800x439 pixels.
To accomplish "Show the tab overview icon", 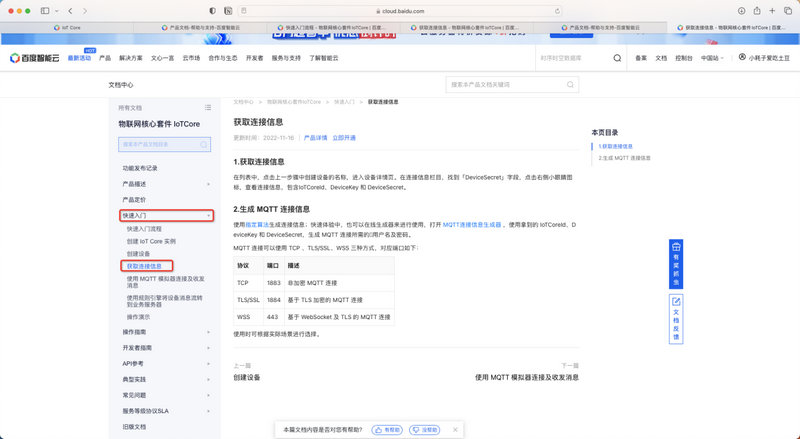I will click(x=788, y=11).
